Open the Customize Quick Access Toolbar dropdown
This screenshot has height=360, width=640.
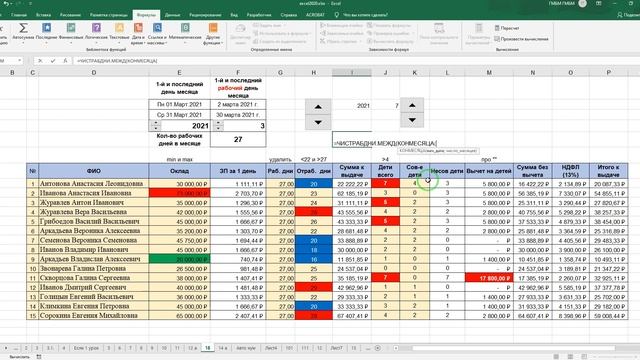point(31,4)
